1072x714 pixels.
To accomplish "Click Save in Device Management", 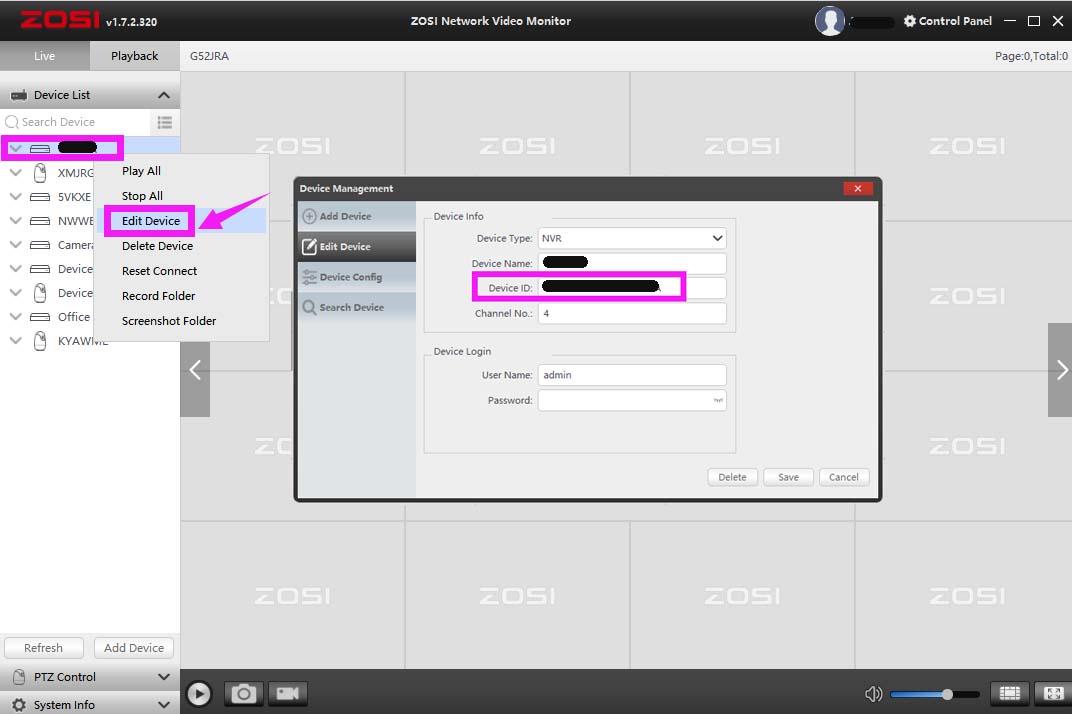I will (x=788, y=477).
